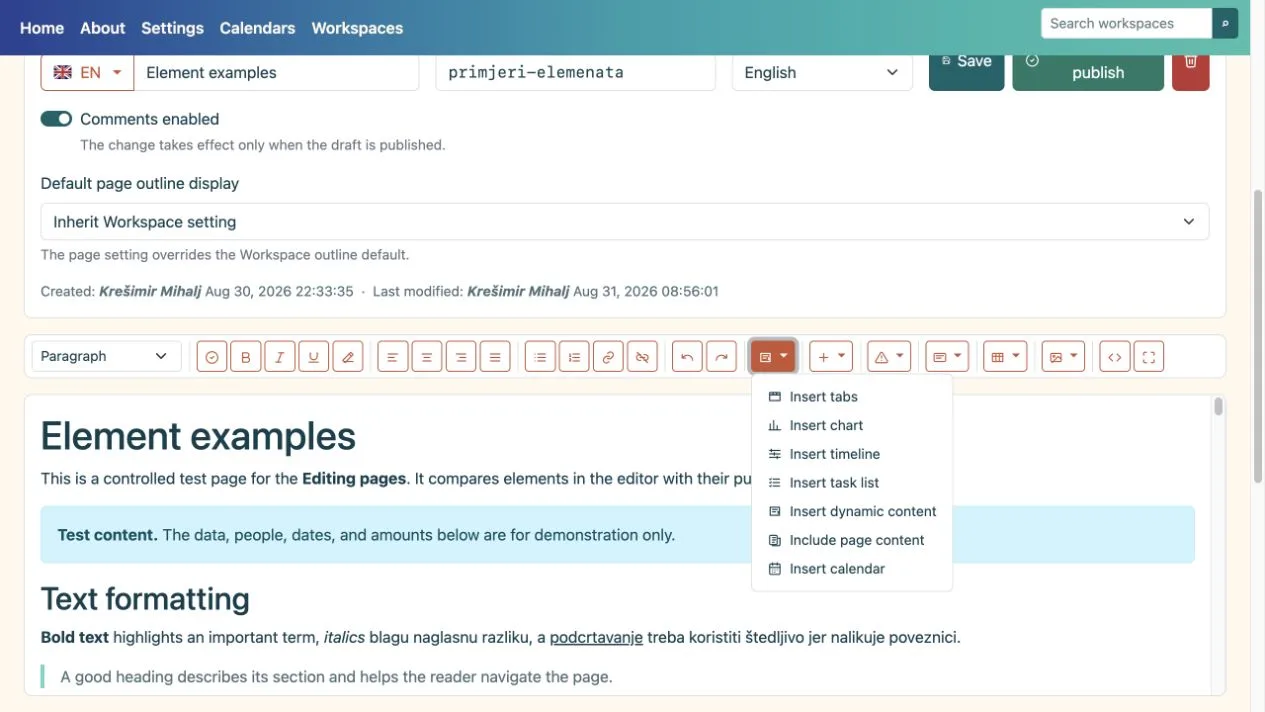Go to Home in the navigation bar

(42, 28)
